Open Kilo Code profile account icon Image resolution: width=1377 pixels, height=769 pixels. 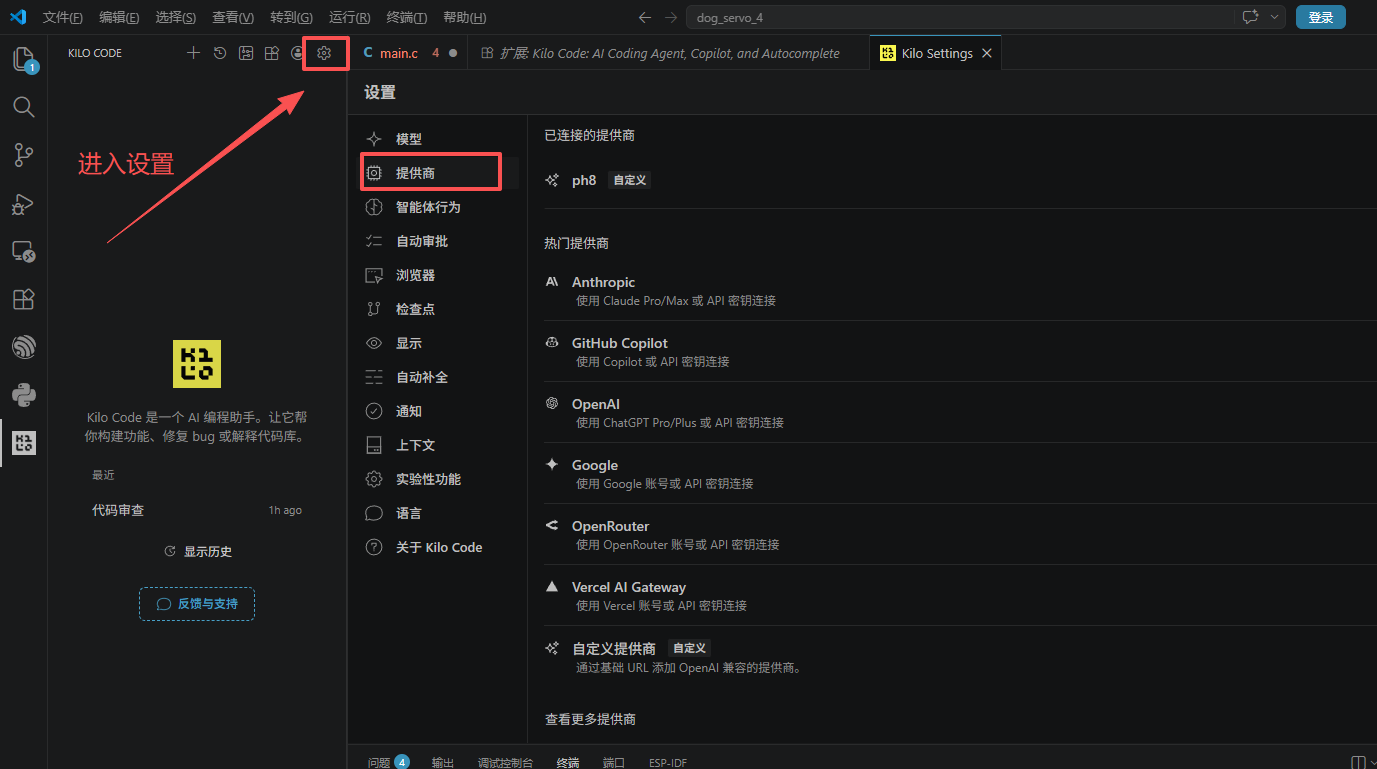[x=298, y=53]
